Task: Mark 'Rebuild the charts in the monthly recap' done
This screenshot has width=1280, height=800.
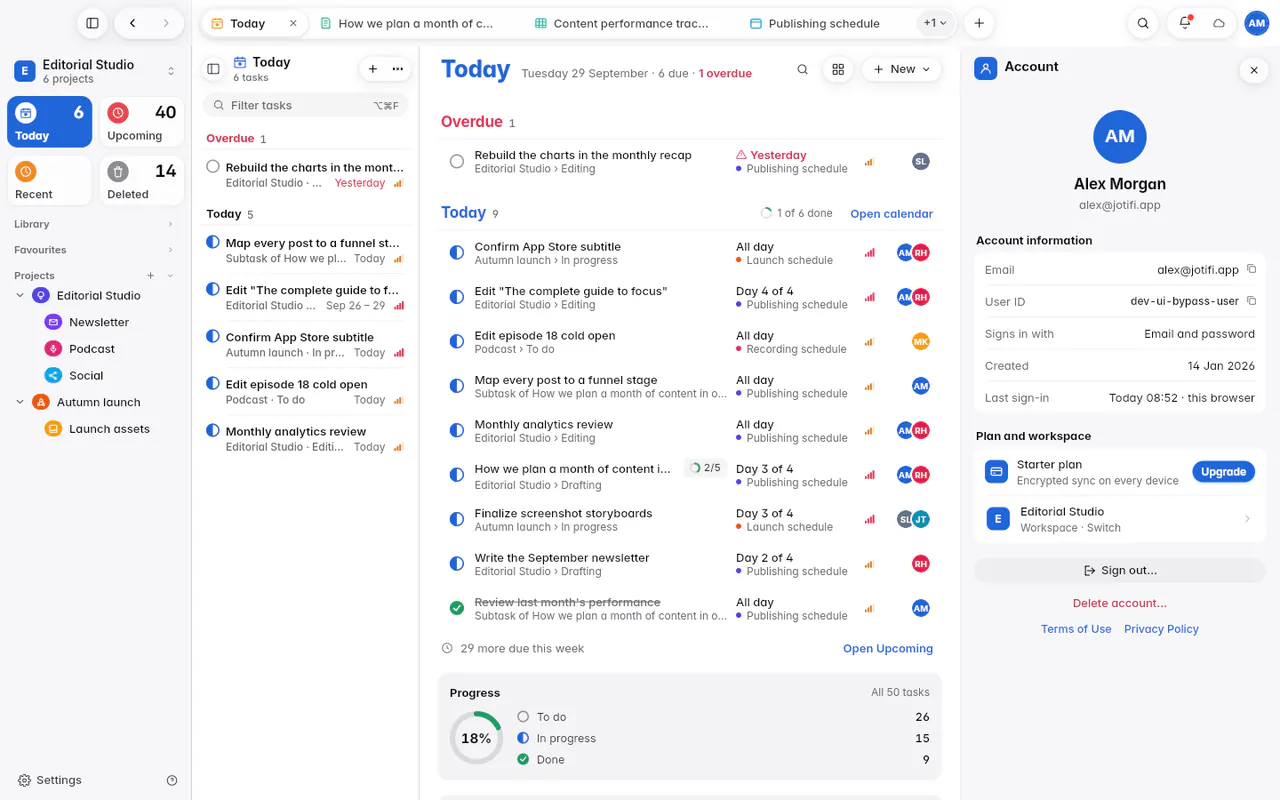Action: tap(457, 161)
